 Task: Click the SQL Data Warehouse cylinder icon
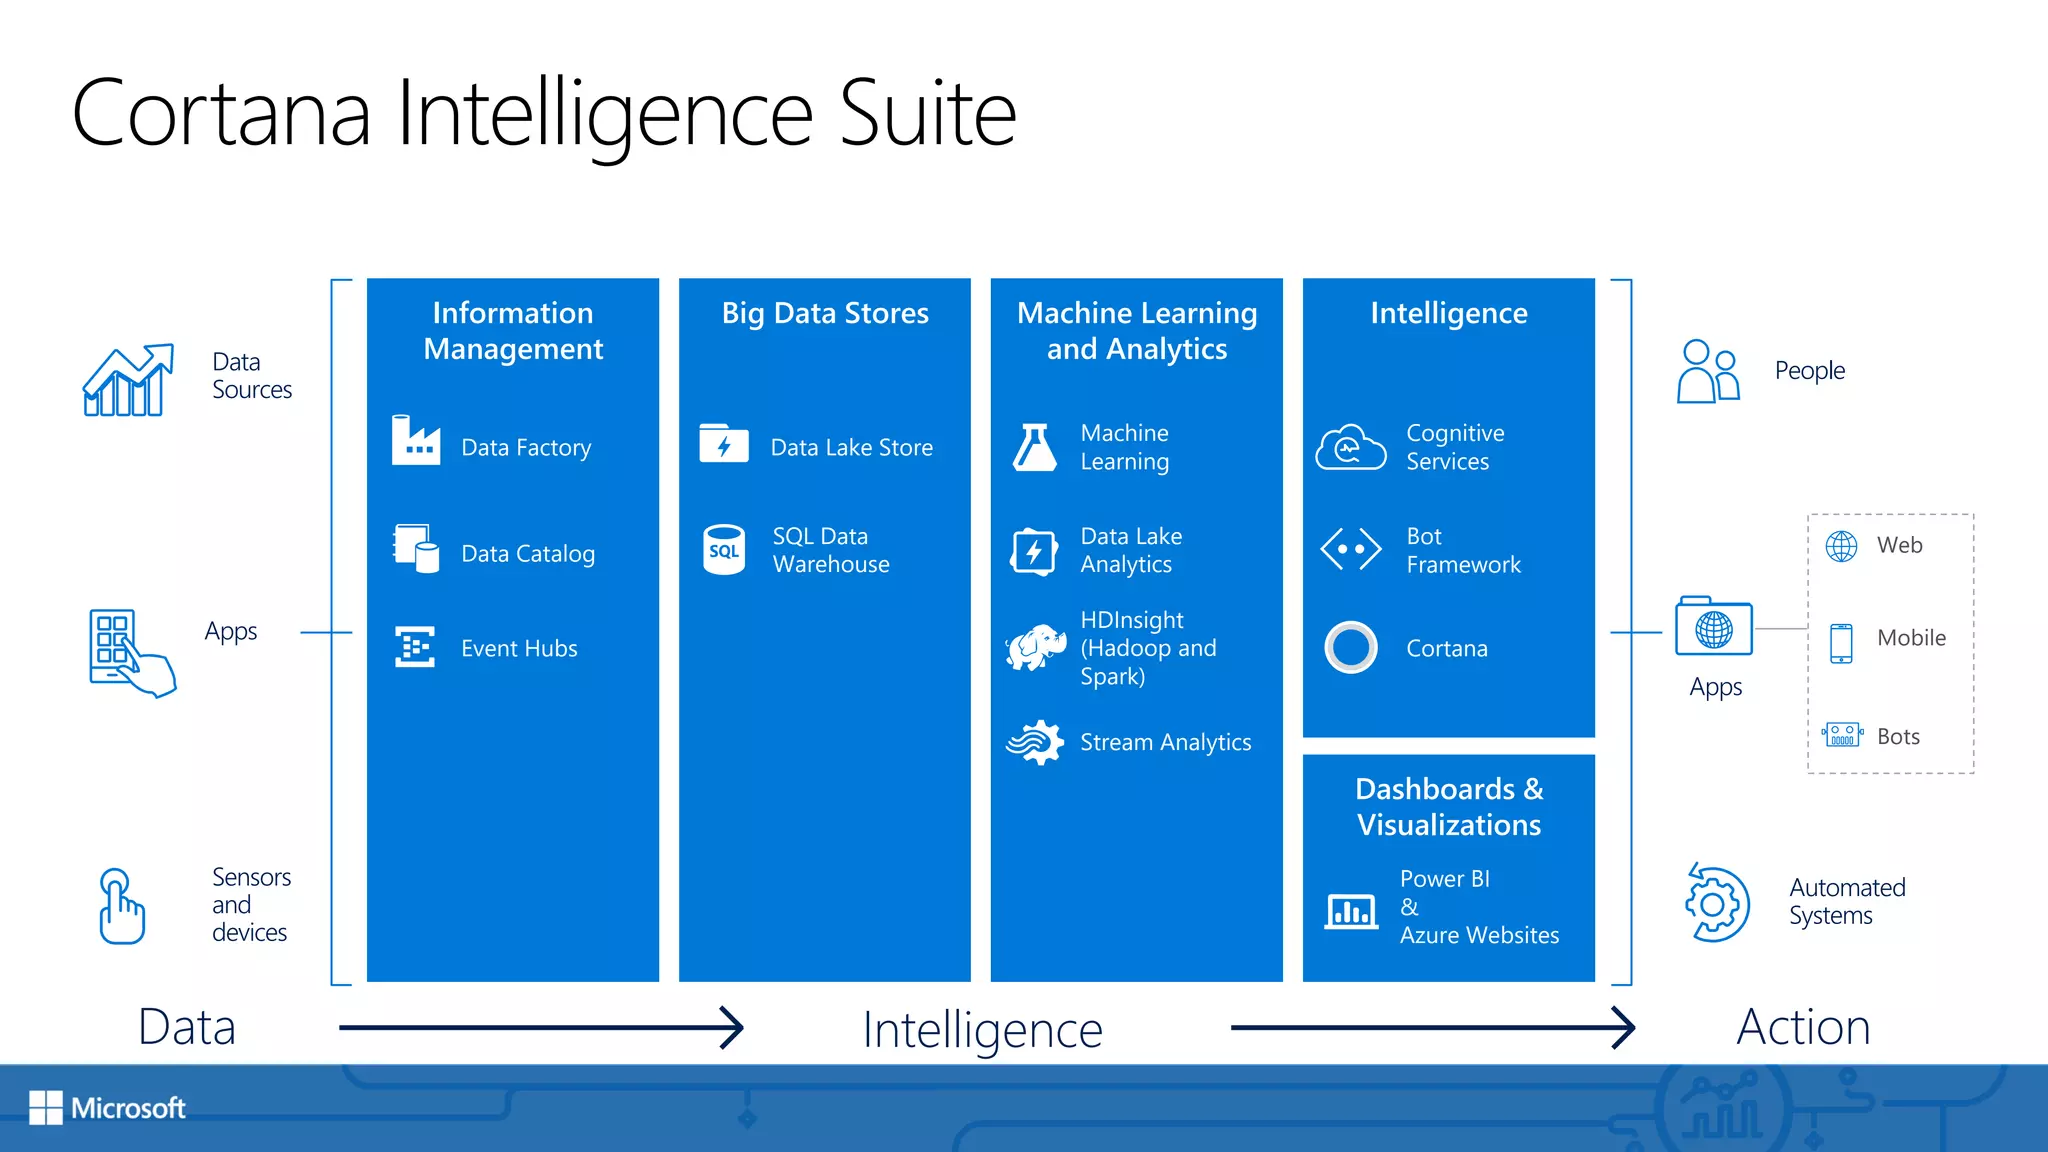point(724,549)
